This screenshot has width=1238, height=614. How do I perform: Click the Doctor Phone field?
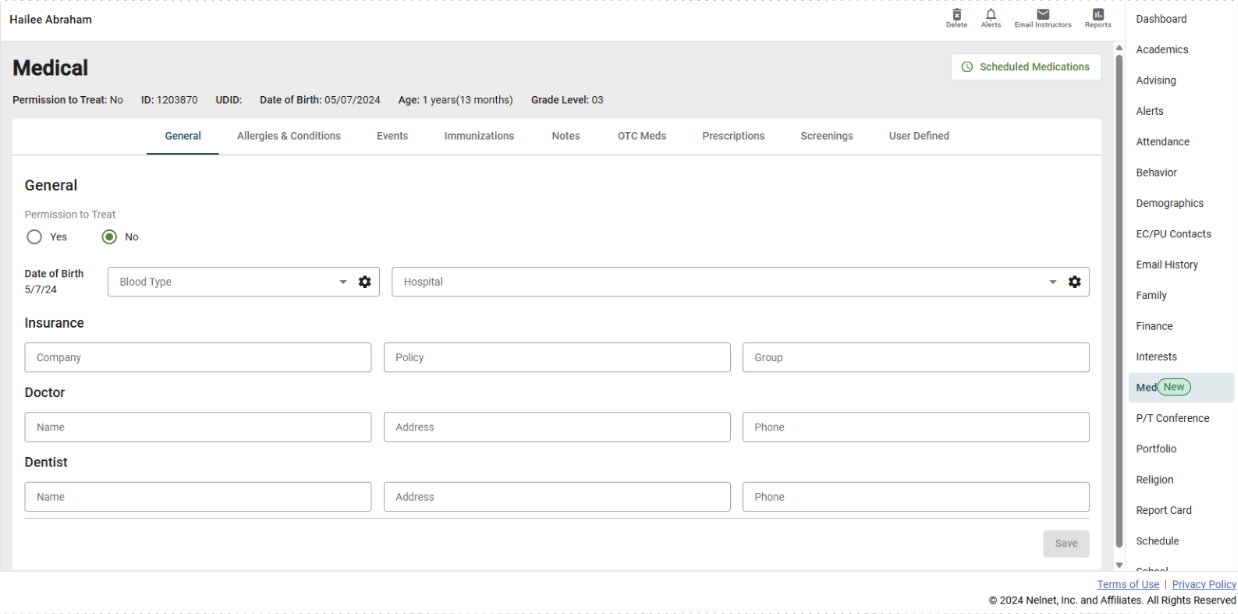pyautogui.click(x=916, y=427)
